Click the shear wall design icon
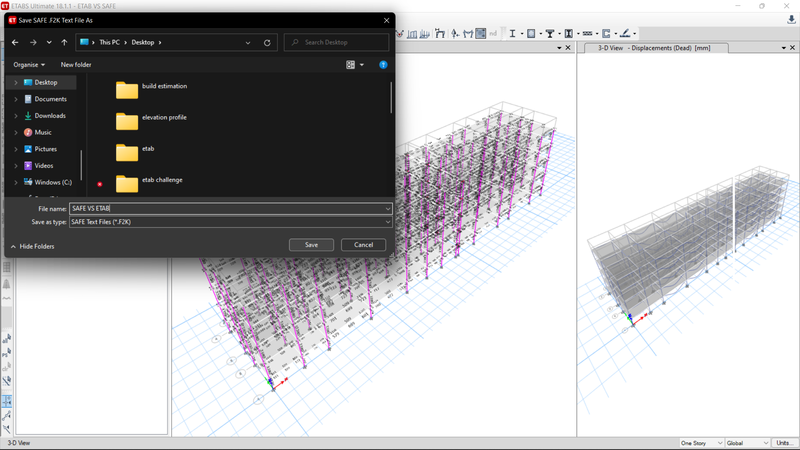 606,34
